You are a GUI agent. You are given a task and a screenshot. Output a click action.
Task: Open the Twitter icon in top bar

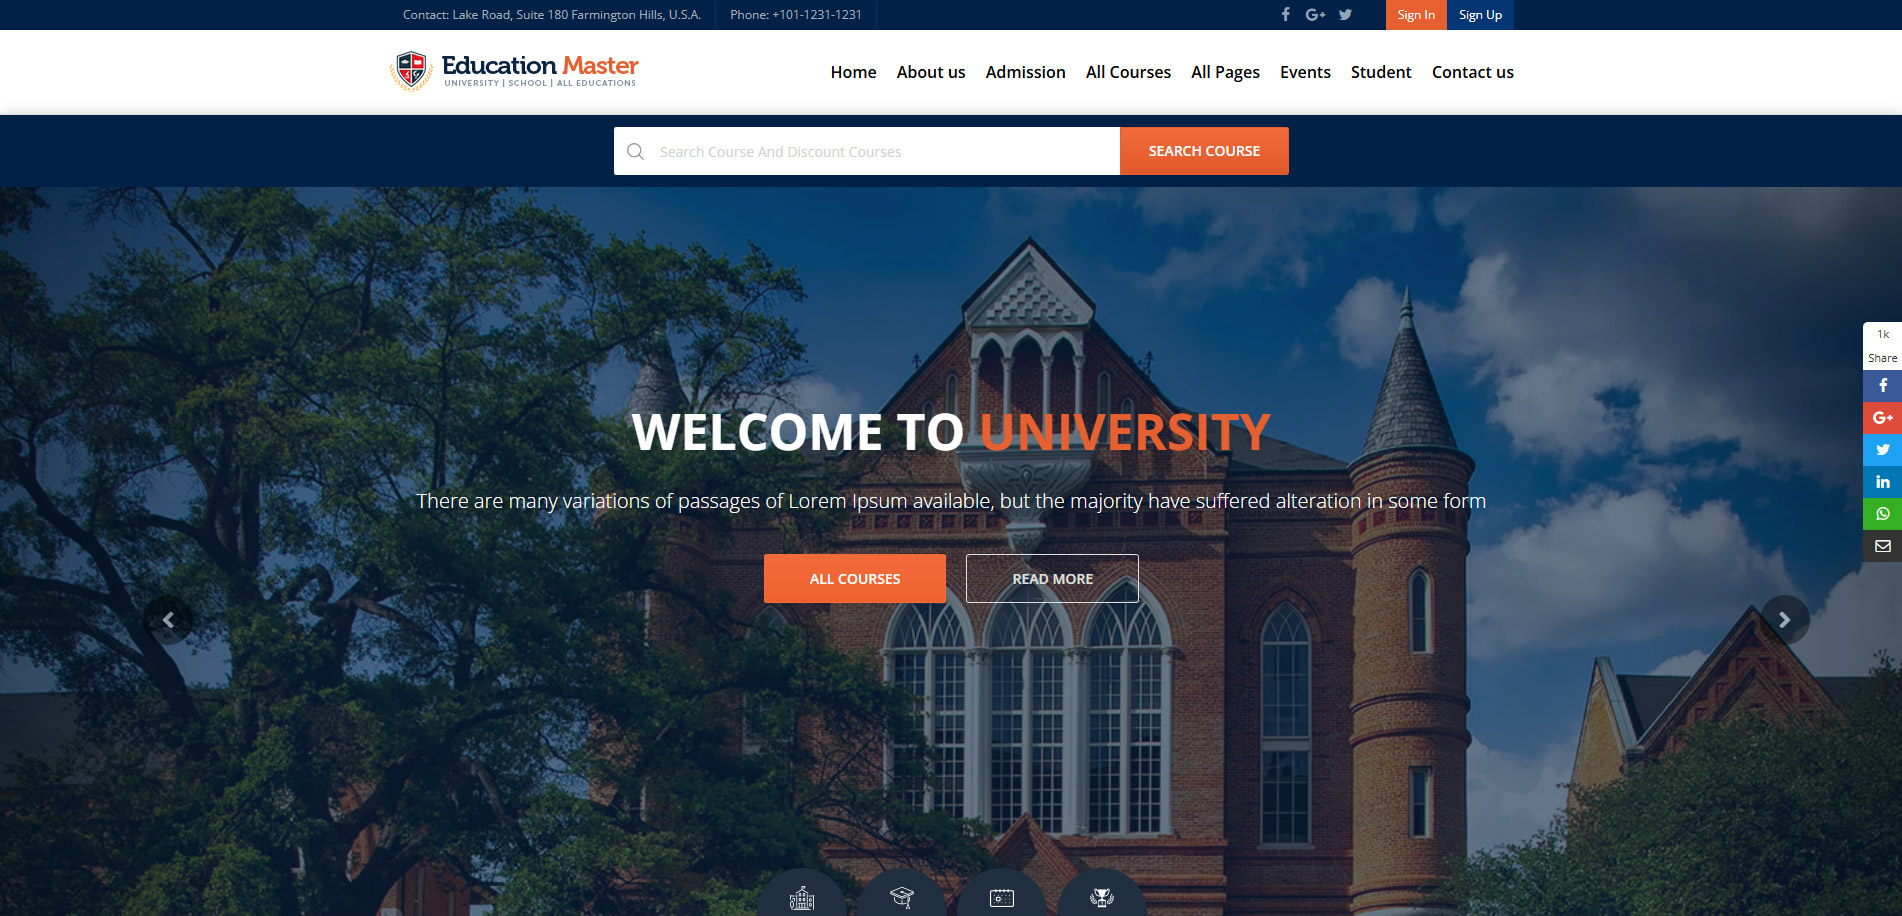[1346, 14]
